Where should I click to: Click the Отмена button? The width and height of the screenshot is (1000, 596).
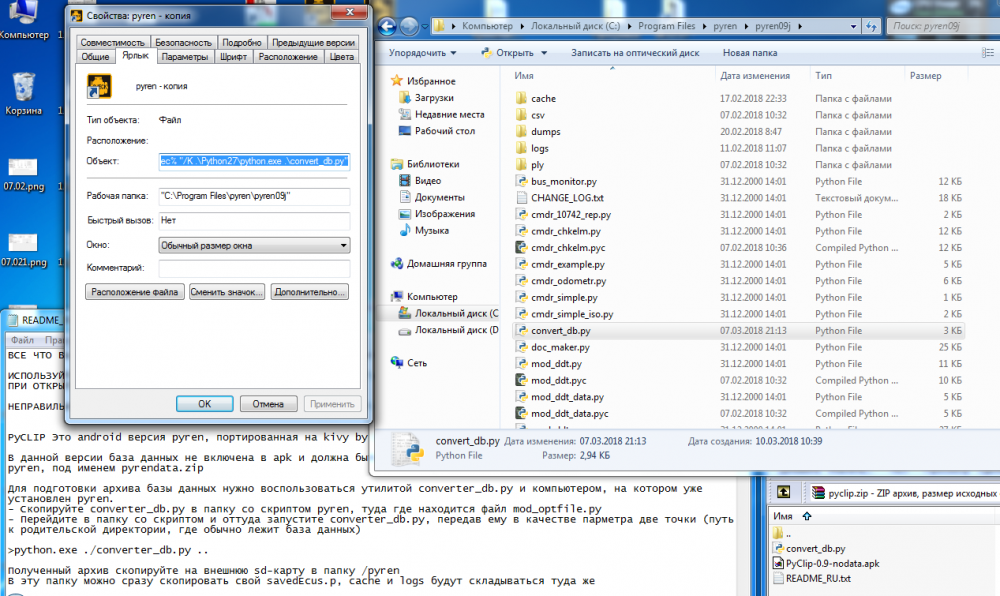click(268, 404)
